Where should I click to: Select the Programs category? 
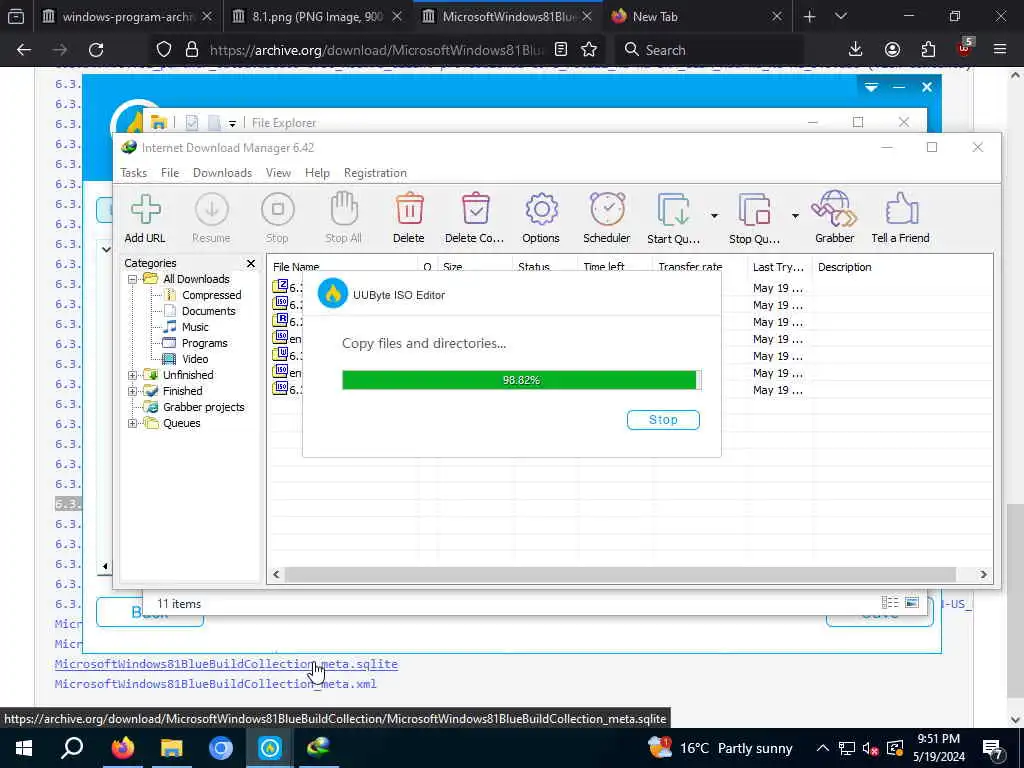(204, 344)
